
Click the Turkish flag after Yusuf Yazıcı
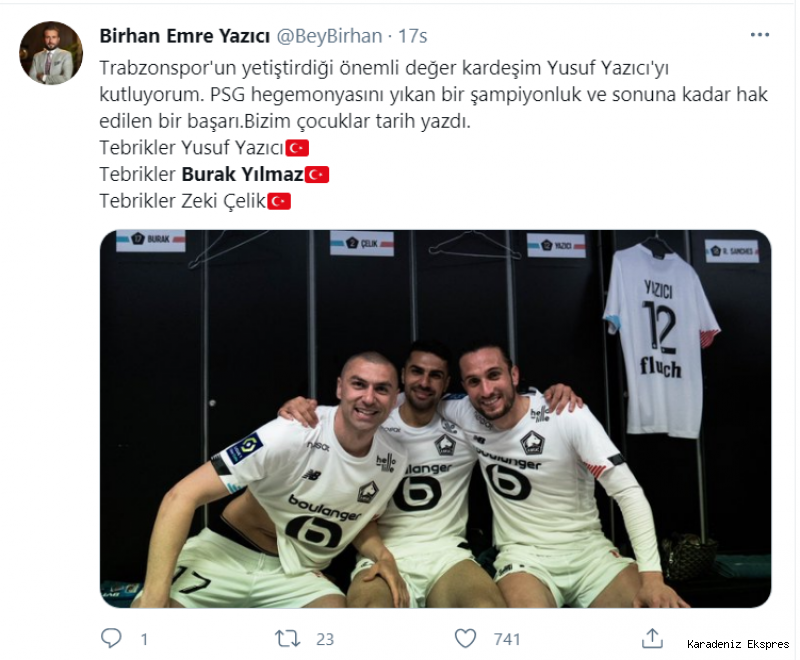tap(297, 148)
